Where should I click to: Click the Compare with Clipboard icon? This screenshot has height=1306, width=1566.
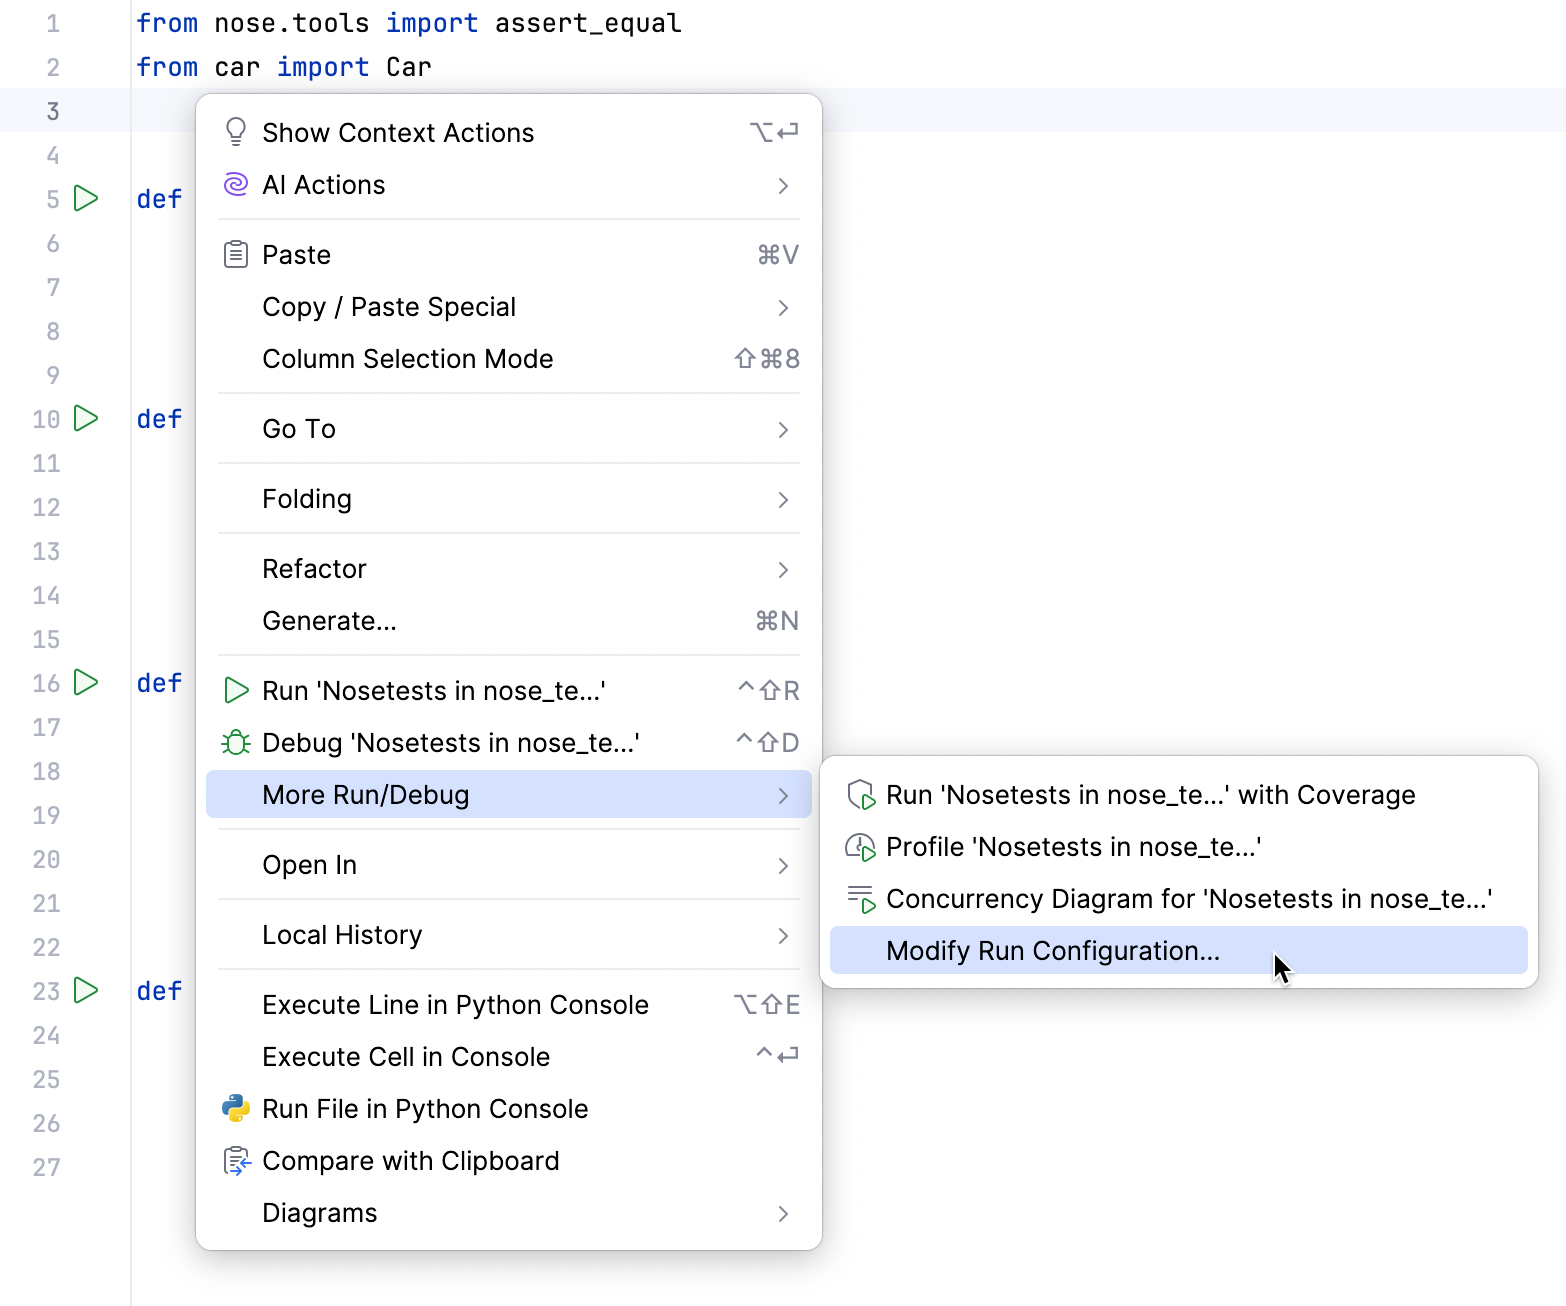coord(236,1160)
